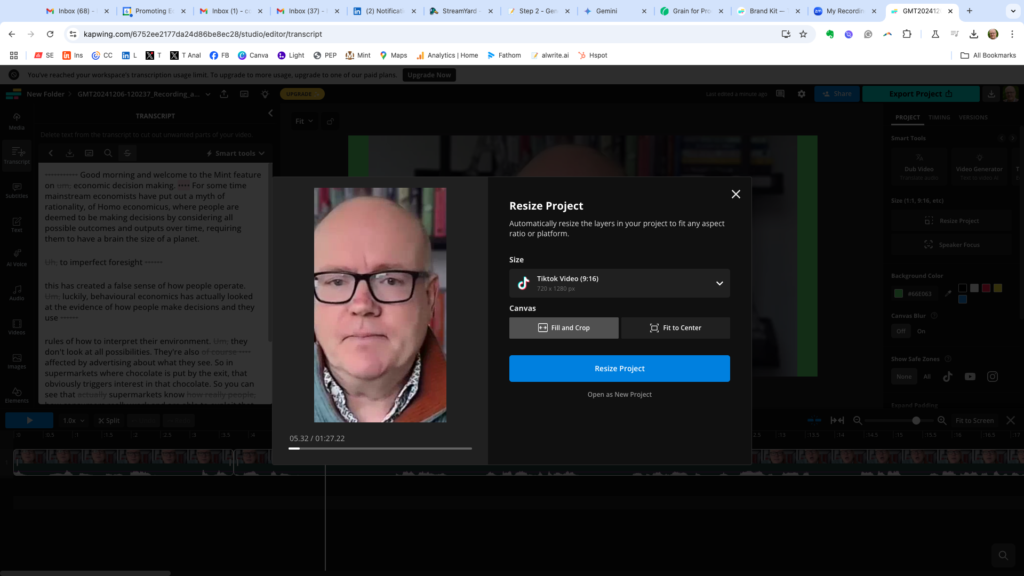Open the Subtitles sidebar panel
The height and width of the screenshot is (576, 1024).
pyautogui.click(x=16, y=188)
